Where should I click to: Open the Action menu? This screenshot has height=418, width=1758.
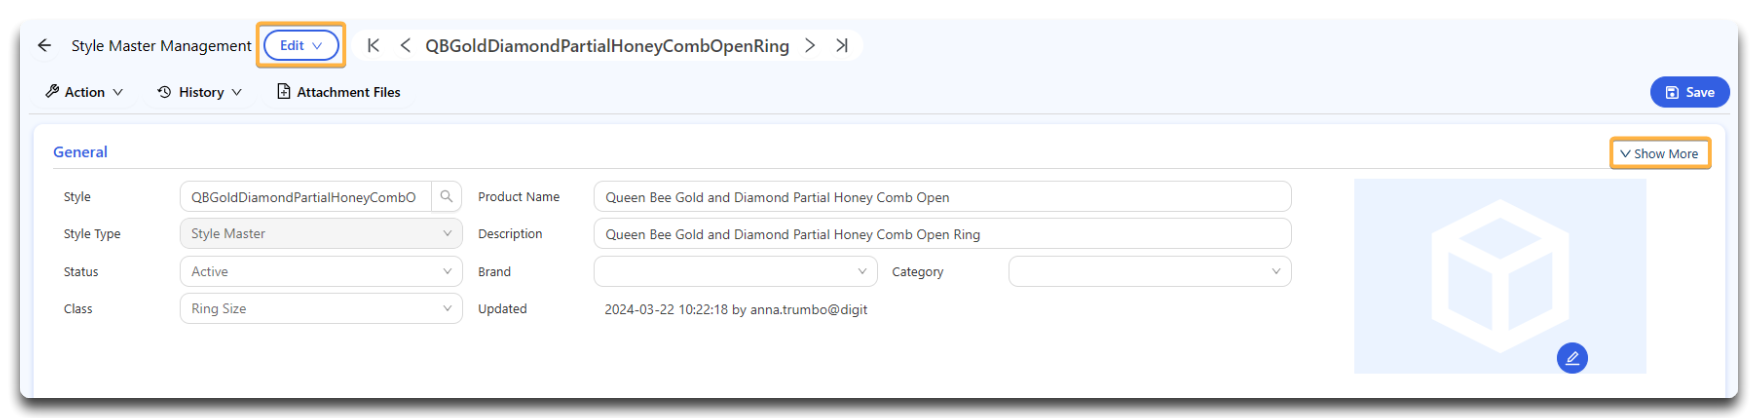click(x=84, y=92)
